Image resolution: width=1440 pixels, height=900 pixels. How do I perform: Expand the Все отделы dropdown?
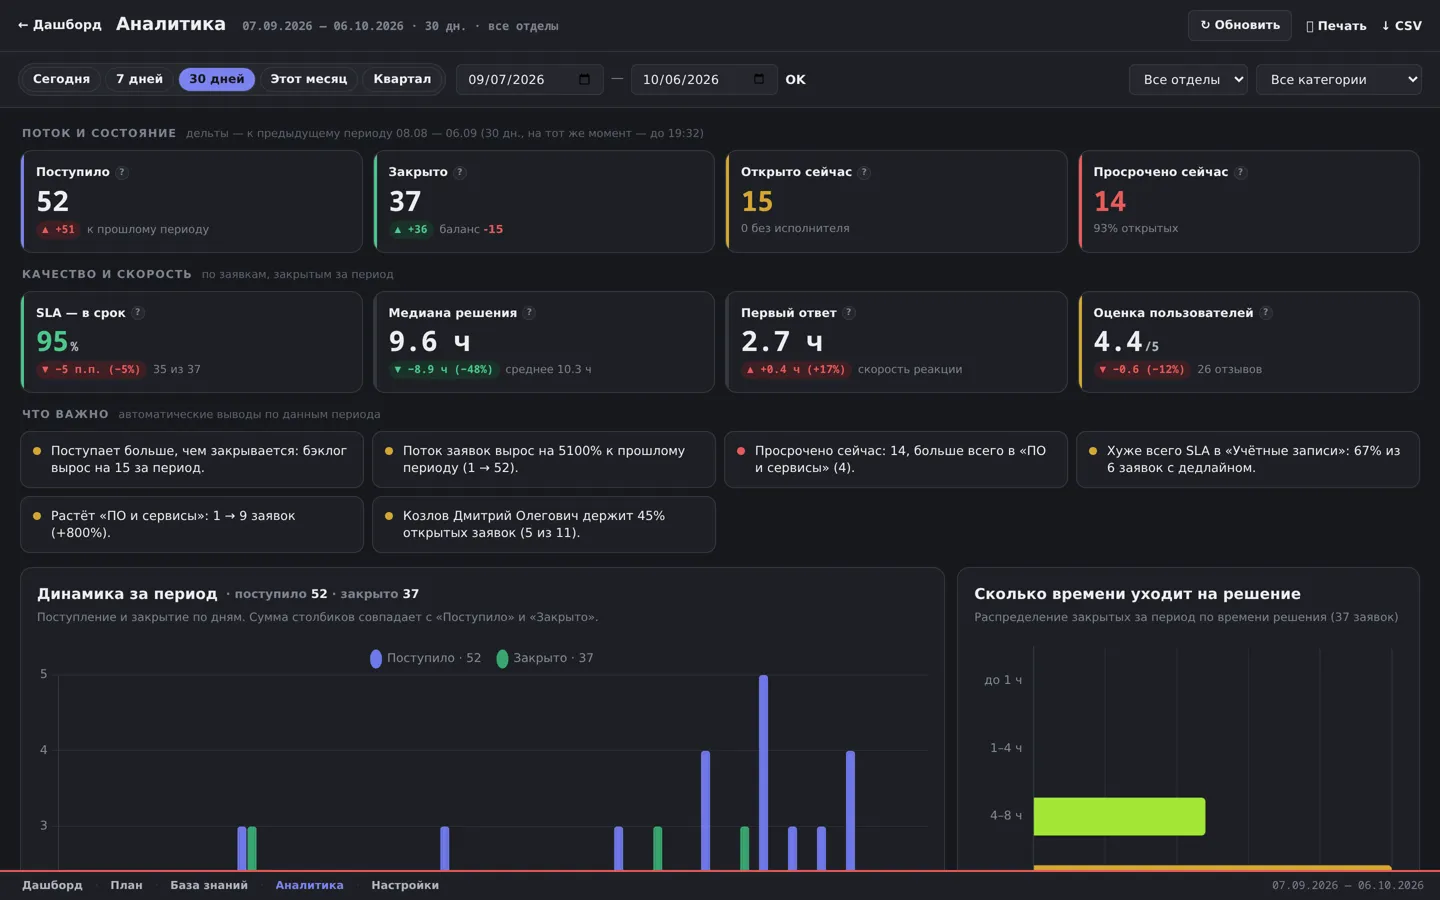click(1188, 79)
